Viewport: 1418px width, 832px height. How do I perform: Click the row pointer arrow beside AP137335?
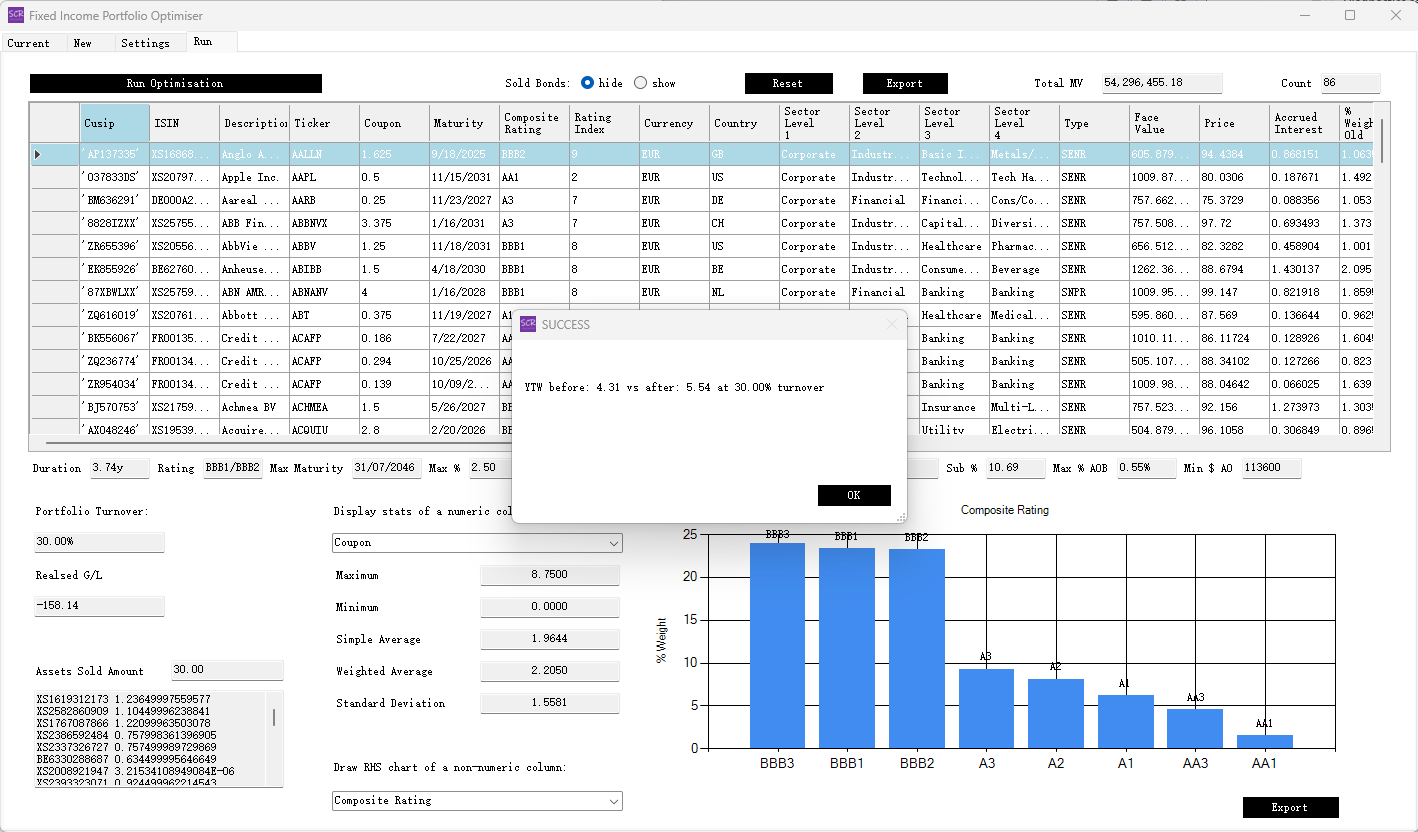(x=38, y=154)
